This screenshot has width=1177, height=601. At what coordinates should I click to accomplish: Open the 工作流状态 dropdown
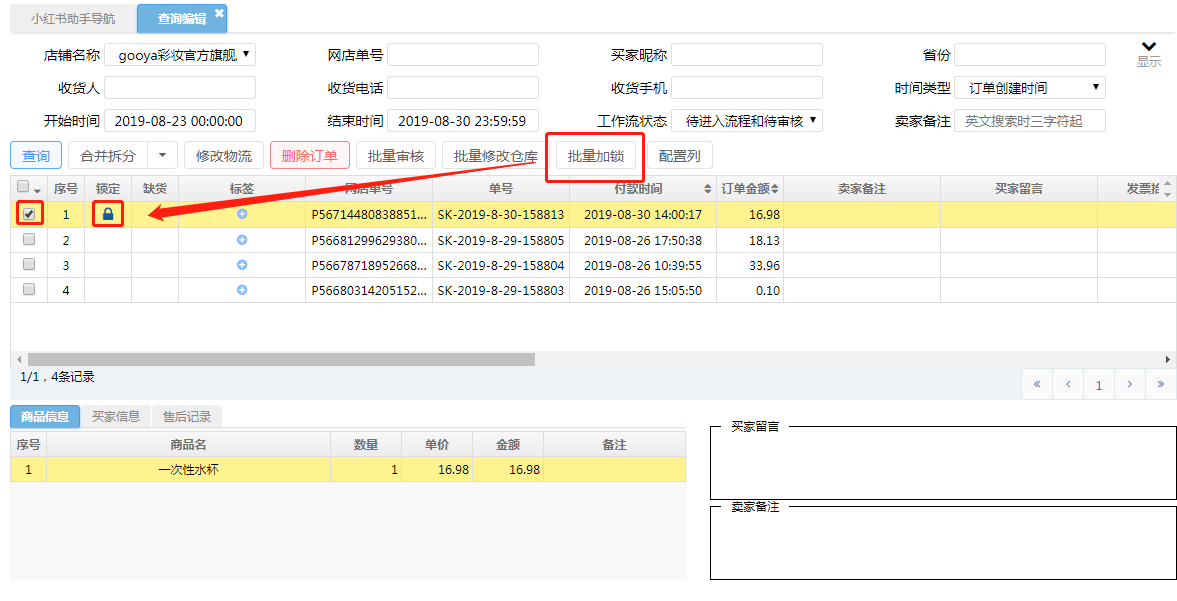747,121
